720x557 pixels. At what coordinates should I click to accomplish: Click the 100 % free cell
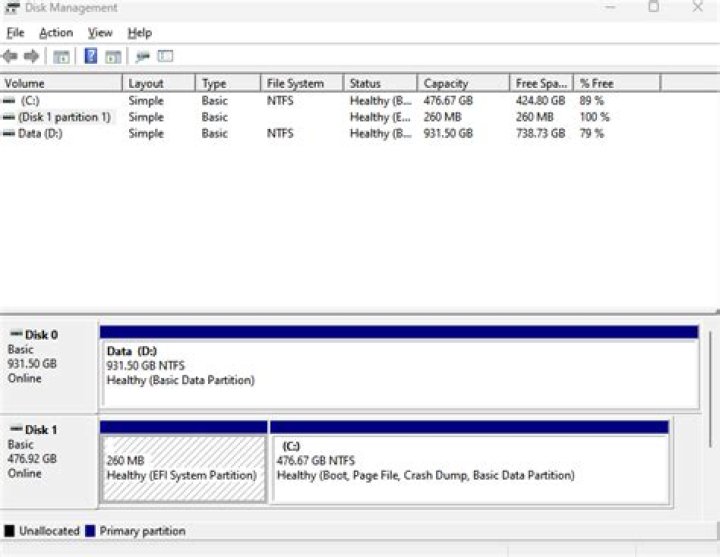pyautogui.click(x=594, y=117)
